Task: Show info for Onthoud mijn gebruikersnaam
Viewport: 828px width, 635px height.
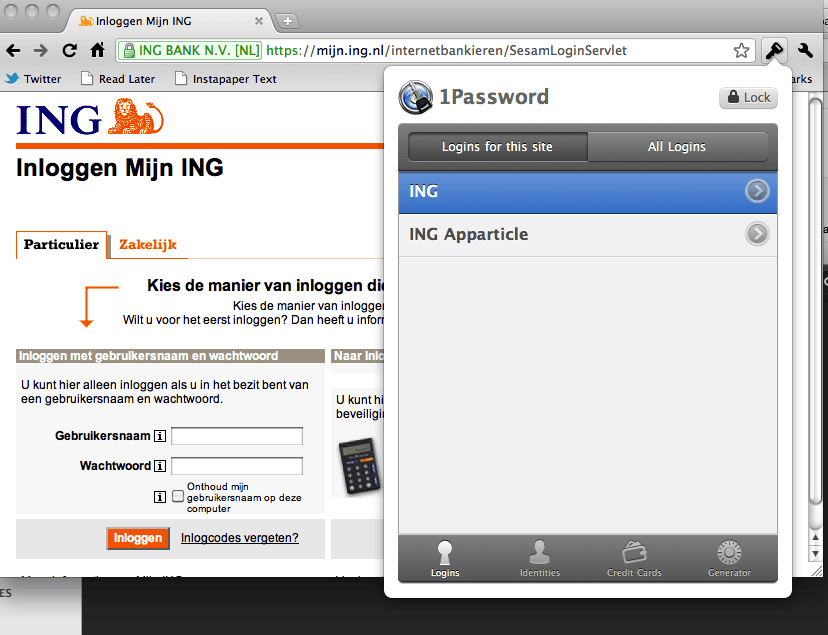Action: 160,497
